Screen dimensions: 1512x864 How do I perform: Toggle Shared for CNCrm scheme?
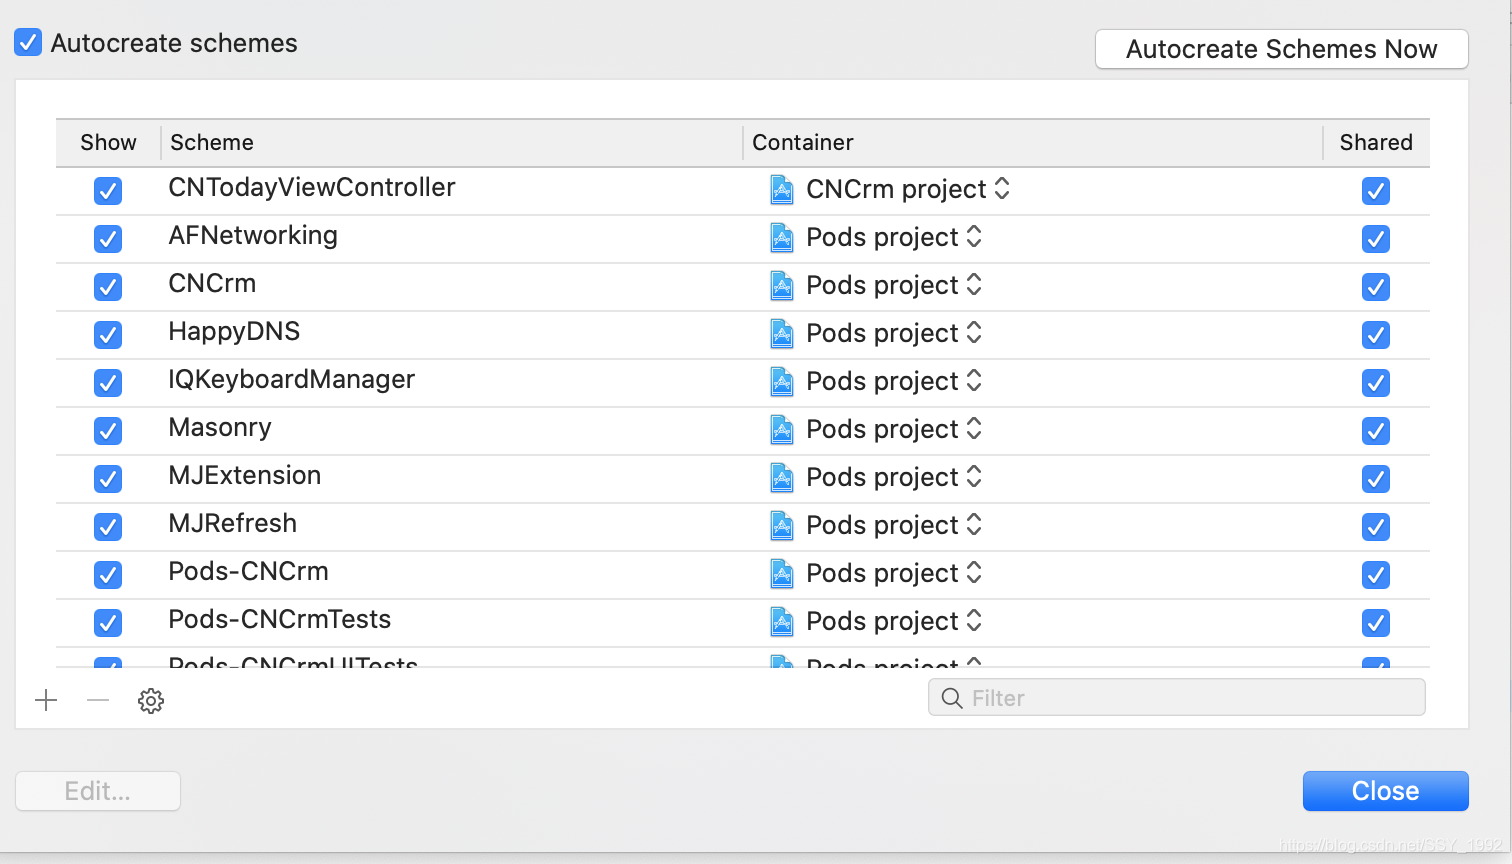coord(1376,287)
